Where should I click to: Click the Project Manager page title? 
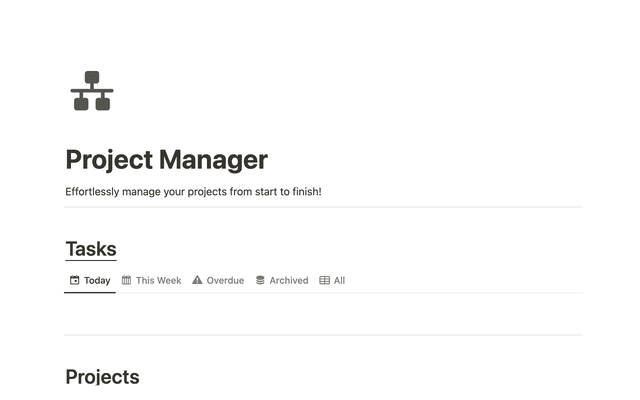pyautogui.click(x=166, y=159)
